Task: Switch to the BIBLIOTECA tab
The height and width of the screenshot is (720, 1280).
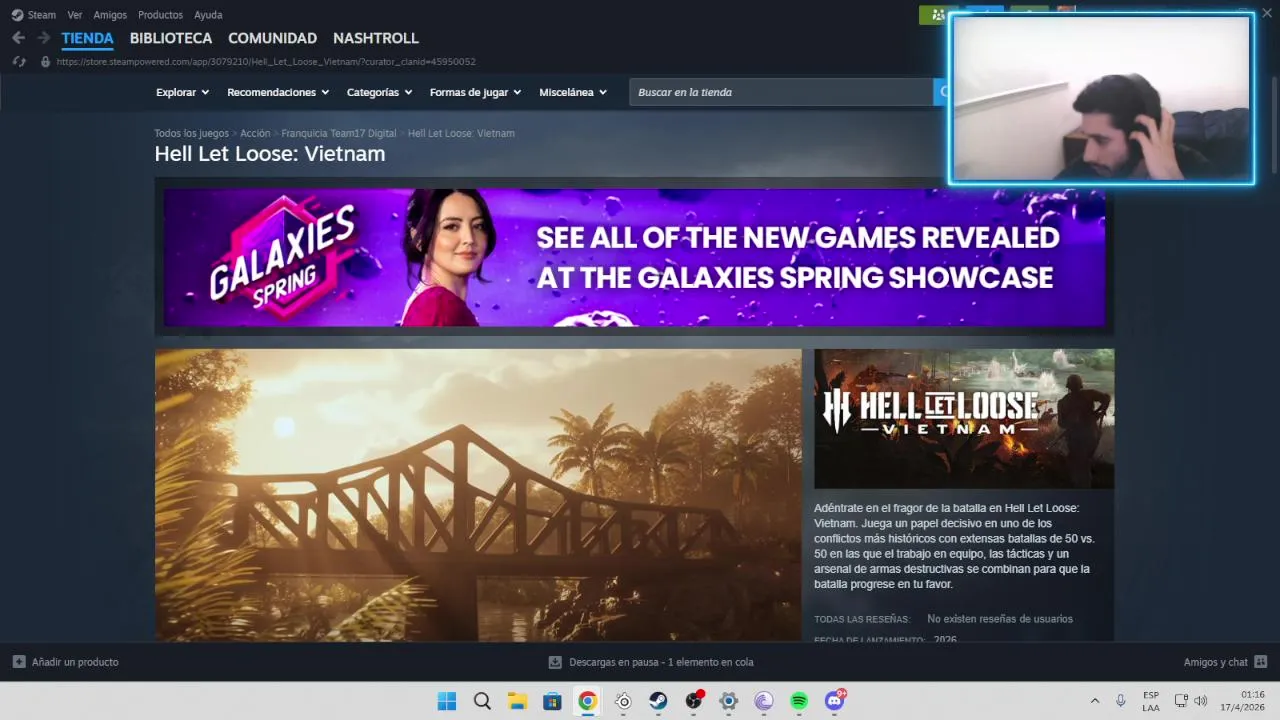Action: point(171,38)
